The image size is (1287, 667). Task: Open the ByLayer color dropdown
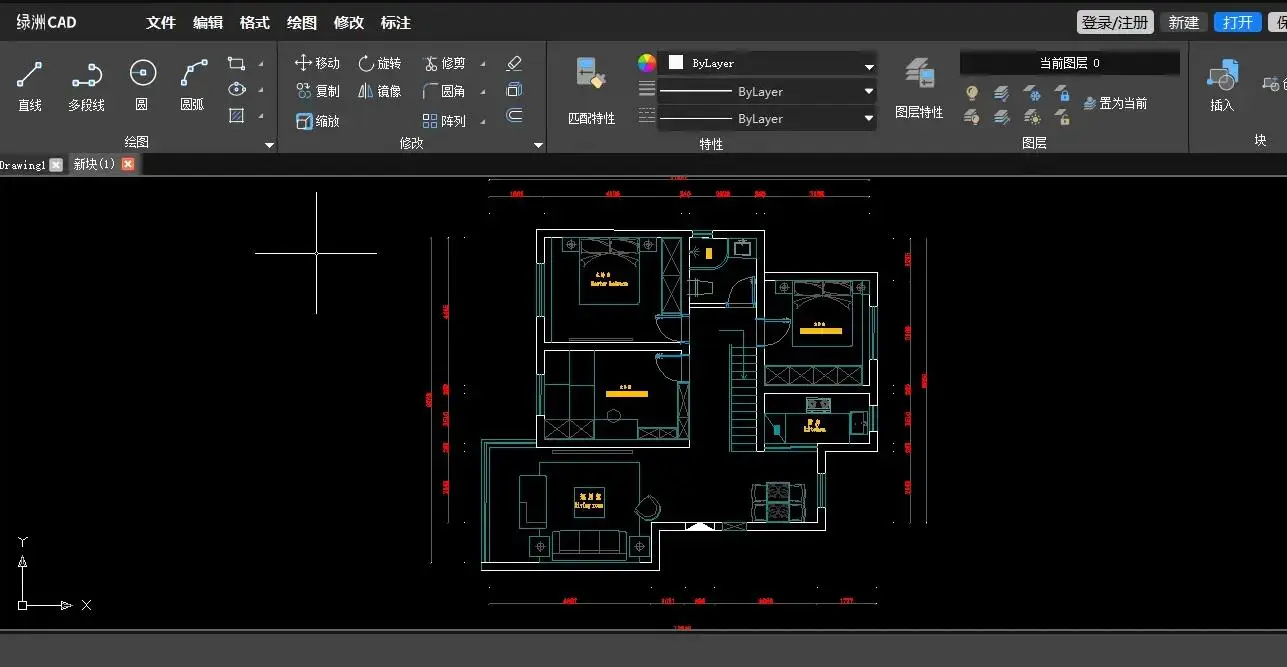coord(869,65)
